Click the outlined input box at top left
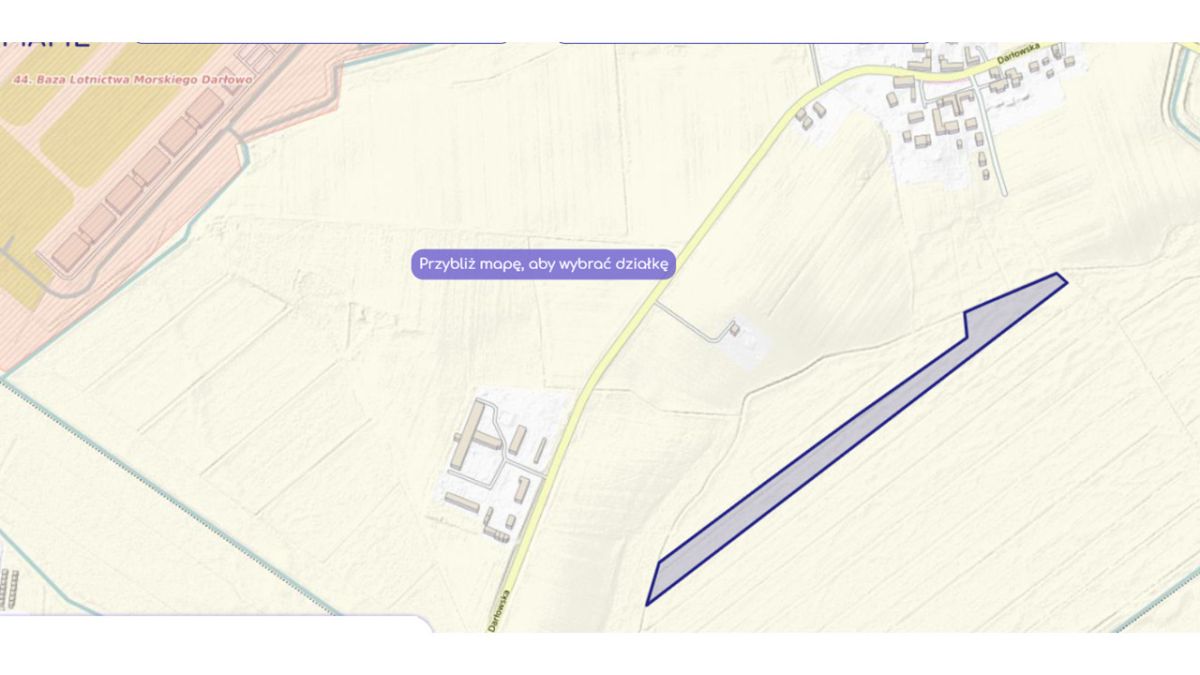 point(320,43)
